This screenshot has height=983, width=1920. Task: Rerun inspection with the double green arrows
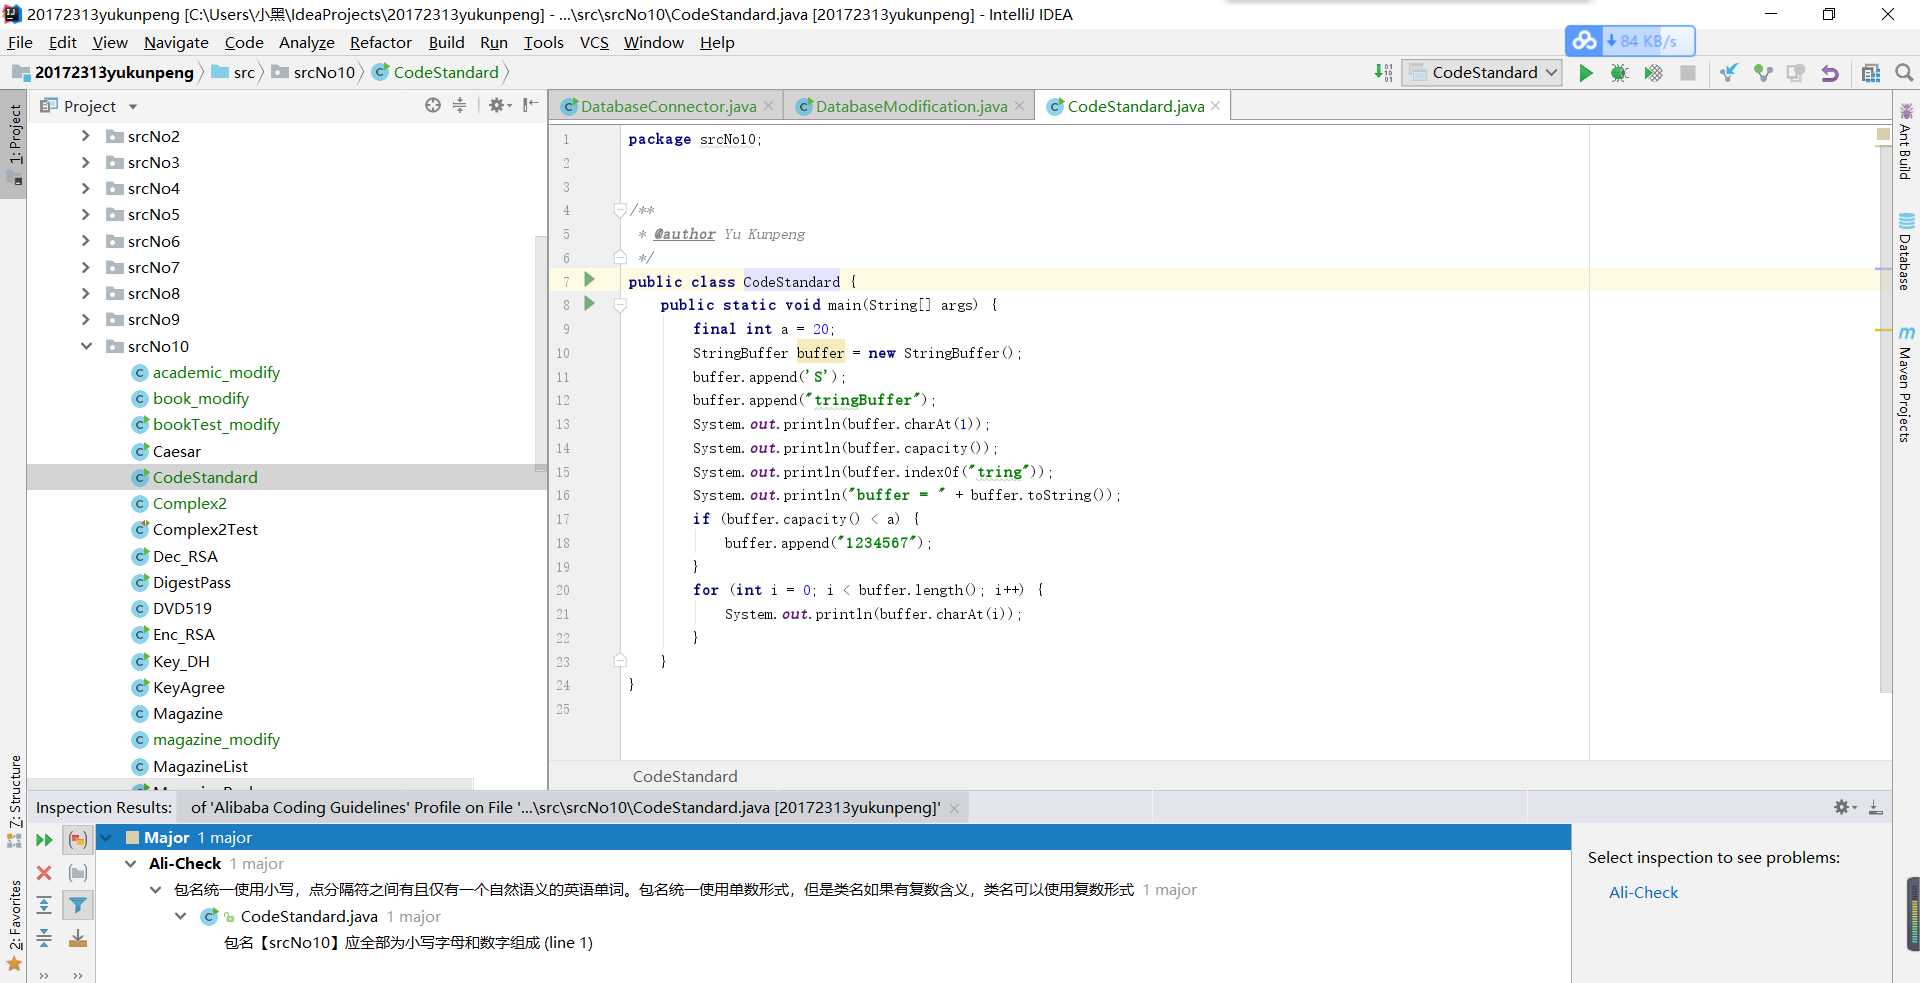tap(44, 840)
